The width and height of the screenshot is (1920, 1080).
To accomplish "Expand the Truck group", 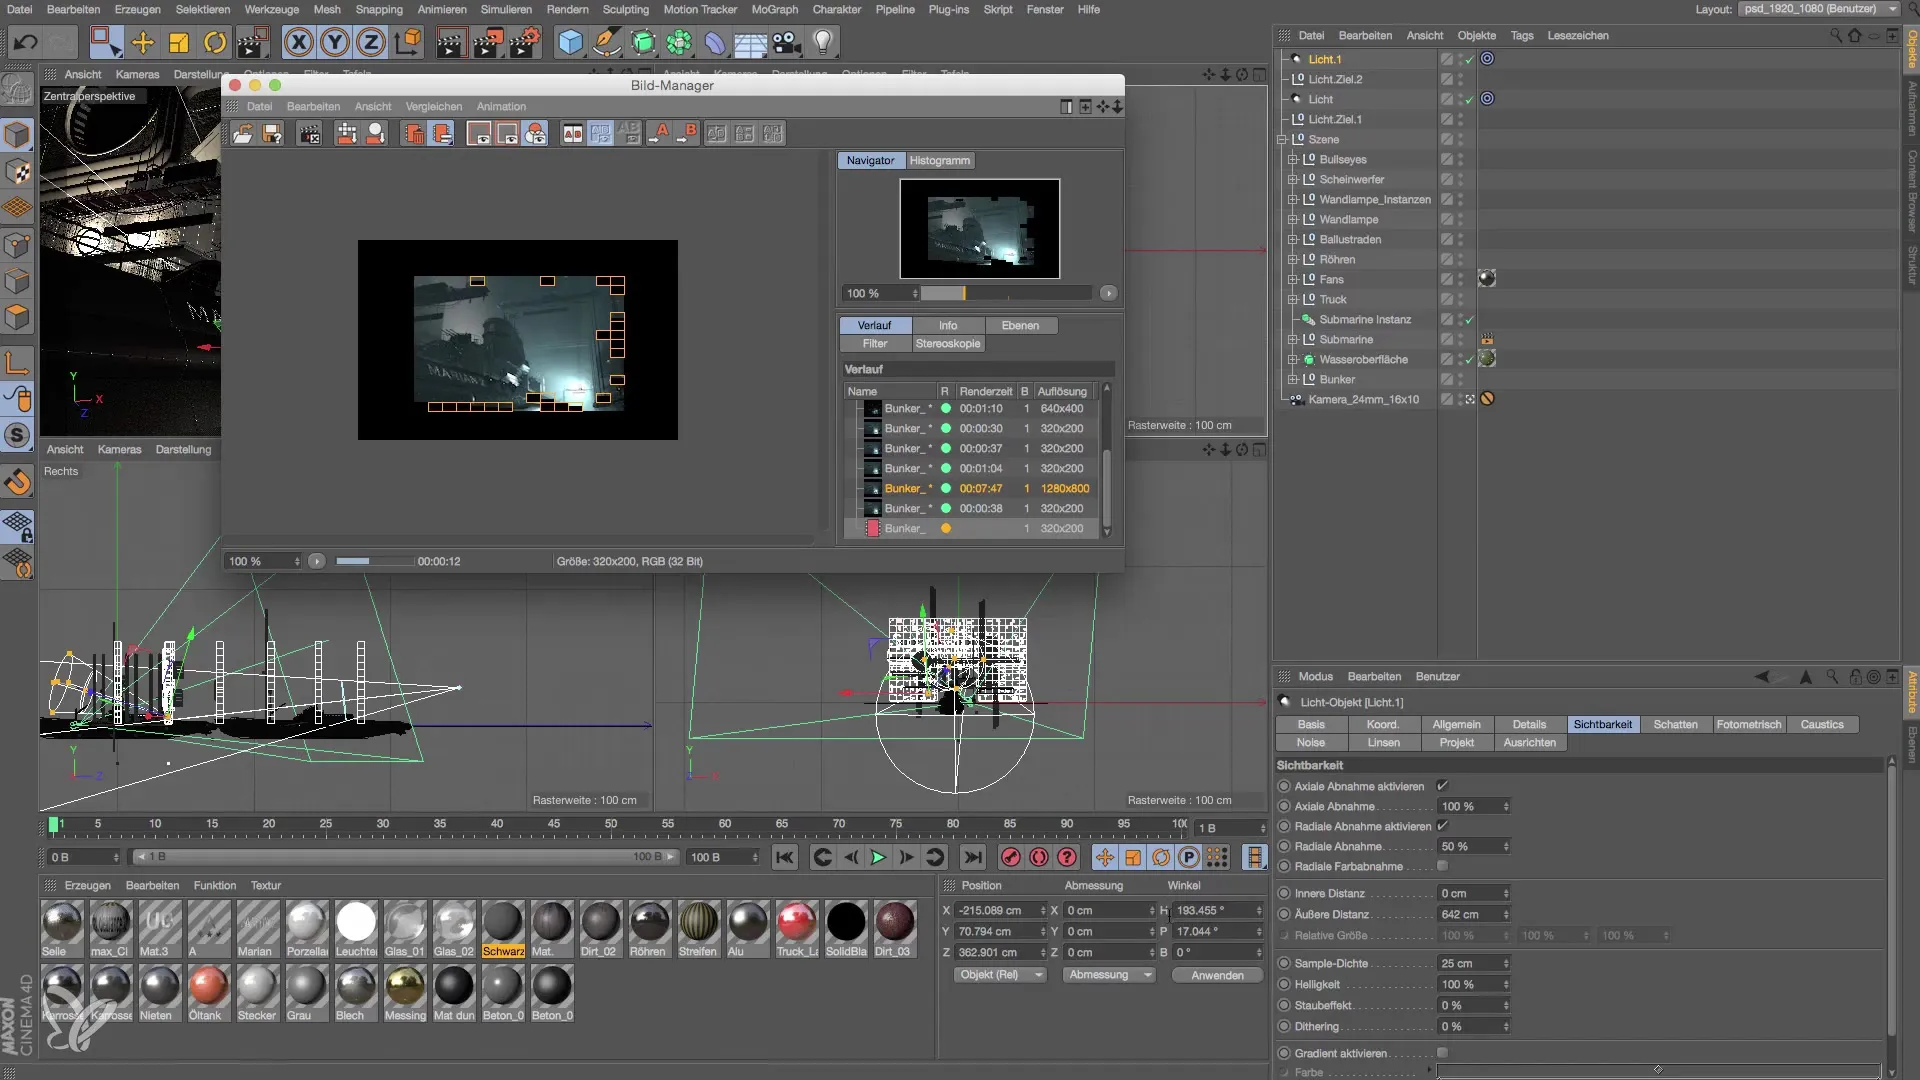I will click(1293, 299).
